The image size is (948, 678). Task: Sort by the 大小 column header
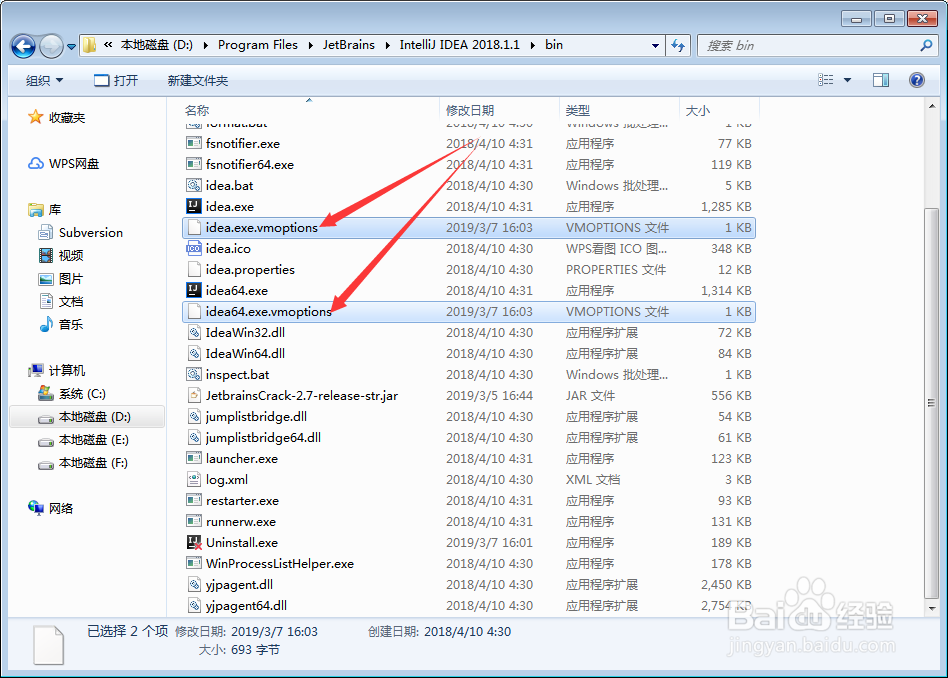tap(698, 110)
